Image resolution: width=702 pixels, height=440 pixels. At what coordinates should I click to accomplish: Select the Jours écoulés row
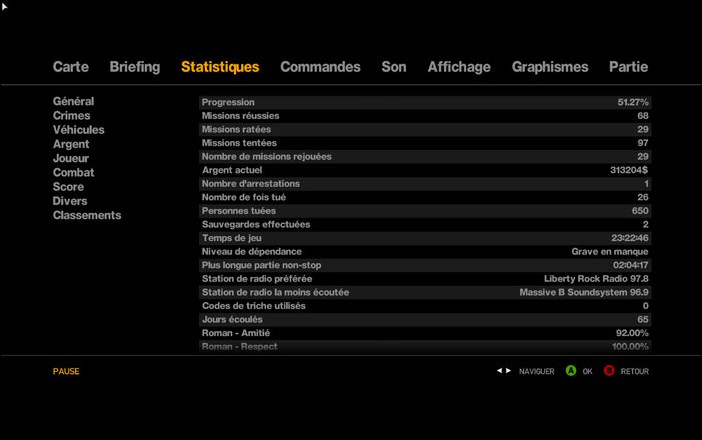(425, 319)
